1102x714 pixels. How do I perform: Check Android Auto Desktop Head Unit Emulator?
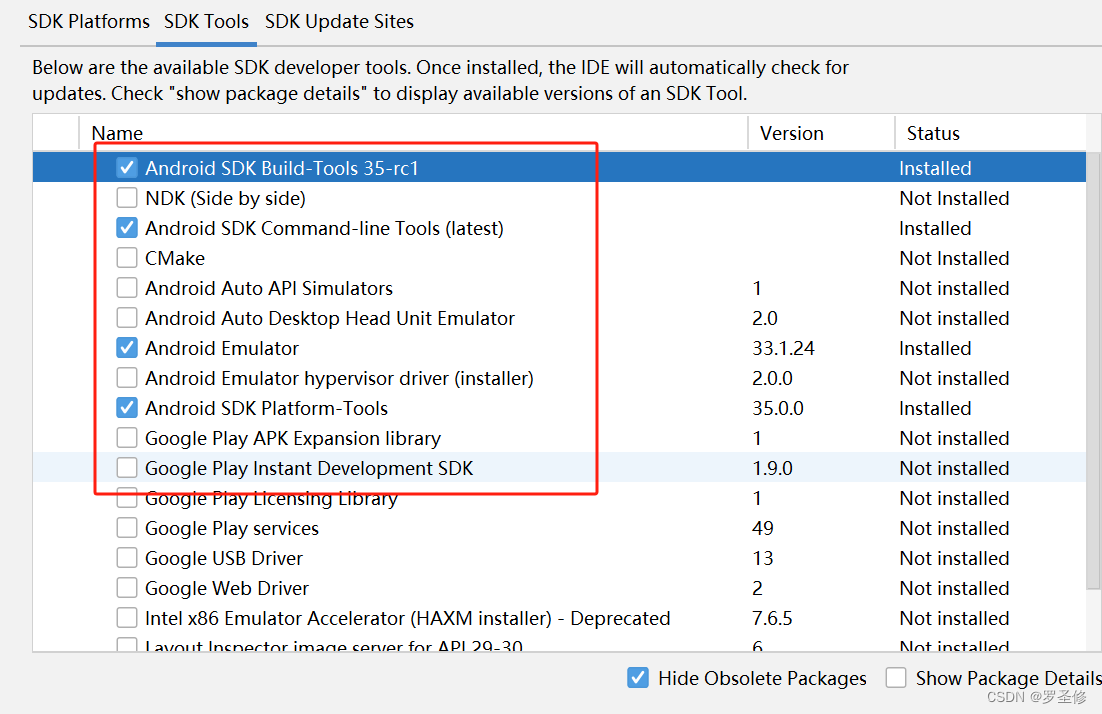coord(127,318)
